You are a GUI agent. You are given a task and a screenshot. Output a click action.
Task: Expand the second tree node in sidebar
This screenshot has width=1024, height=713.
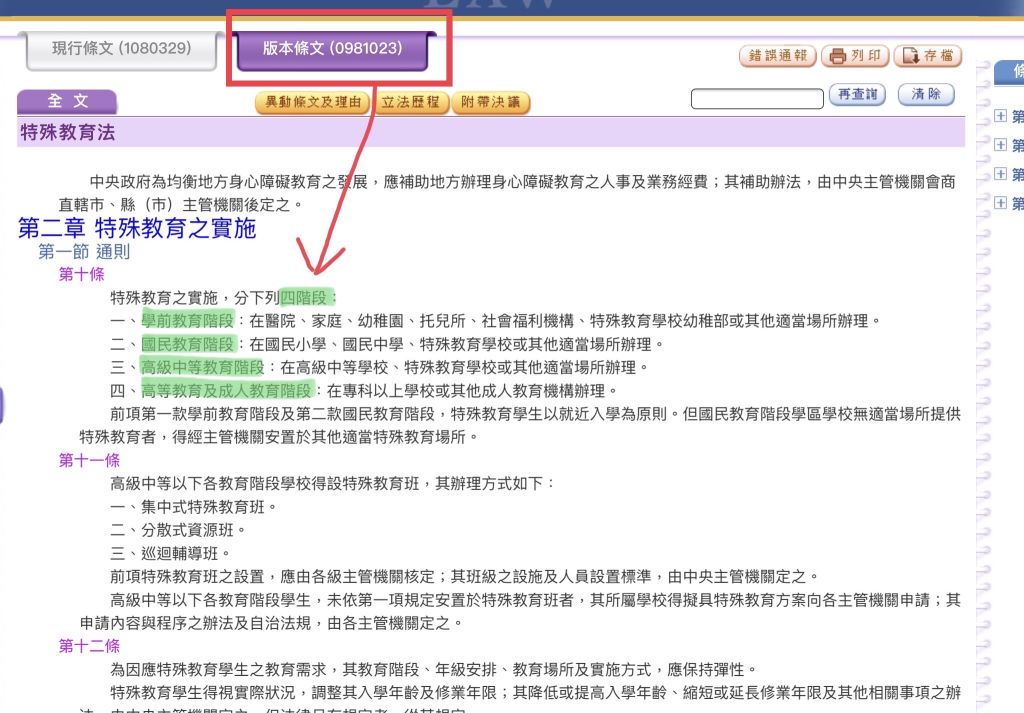click(1001, 145)
